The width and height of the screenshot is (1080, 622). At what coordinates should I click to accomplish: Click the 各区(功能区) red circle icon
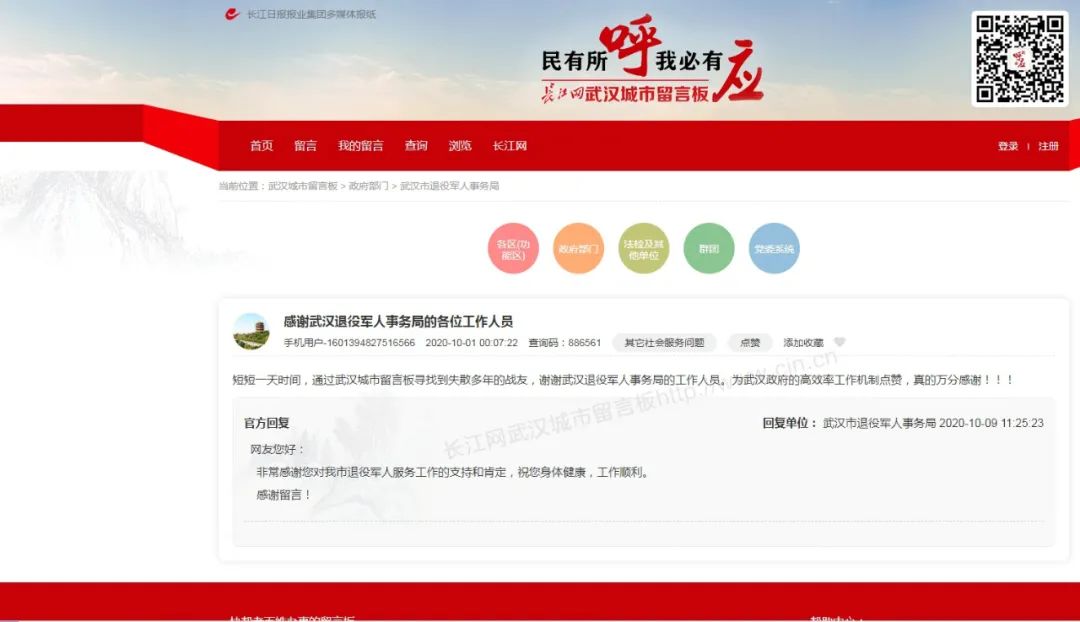[x=513, y=249]
